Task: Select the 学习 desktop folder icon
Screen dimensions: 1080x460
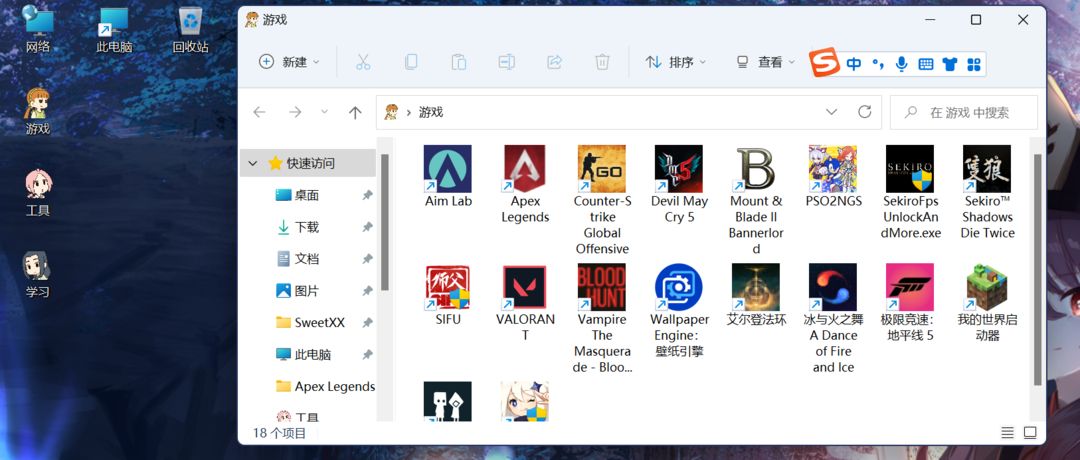Action: point(38,274)
